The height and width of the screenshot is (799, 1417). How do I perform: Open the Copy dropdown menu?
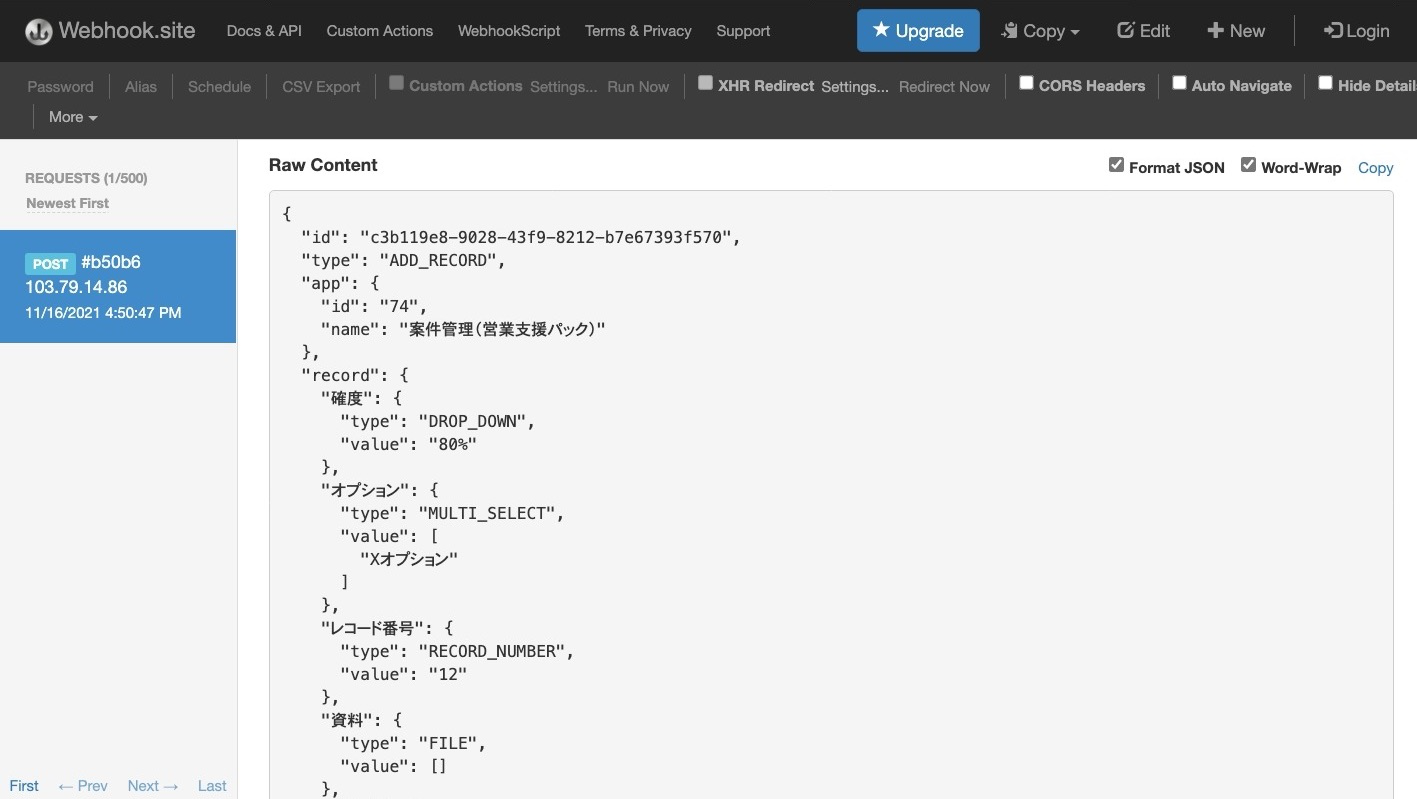[x=1041, y=31]
